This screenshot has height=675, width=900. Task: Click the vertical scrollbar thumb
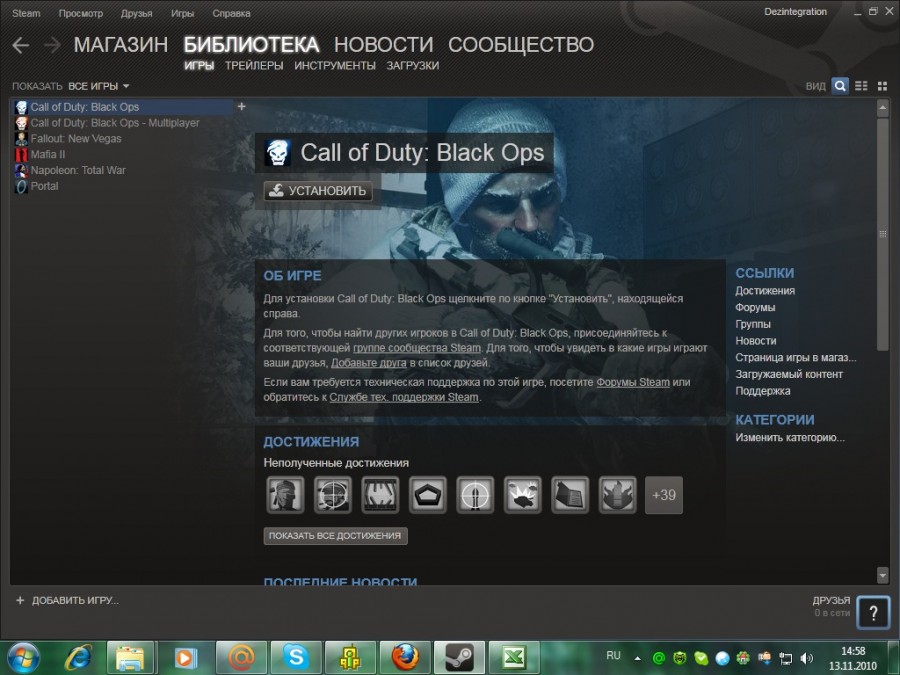point(883,232)
